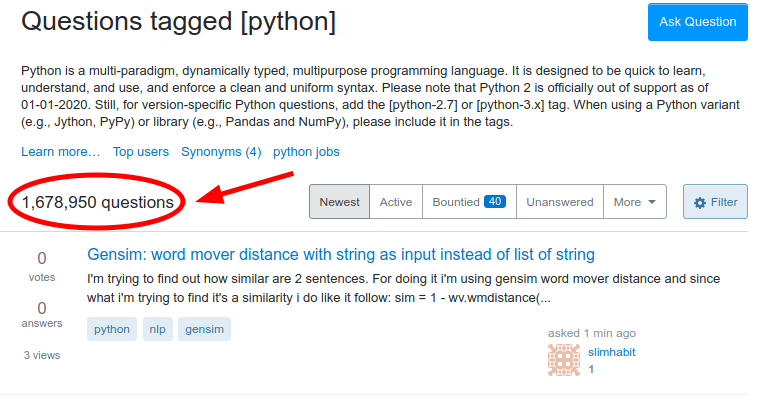This screenshot has width=761, height=403.
Task: Expand the More sorting options
Action: tap(635, 202)
